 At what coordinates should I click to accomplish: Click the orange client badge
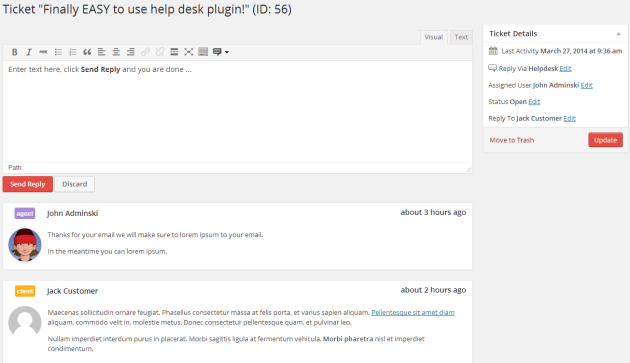25,291
